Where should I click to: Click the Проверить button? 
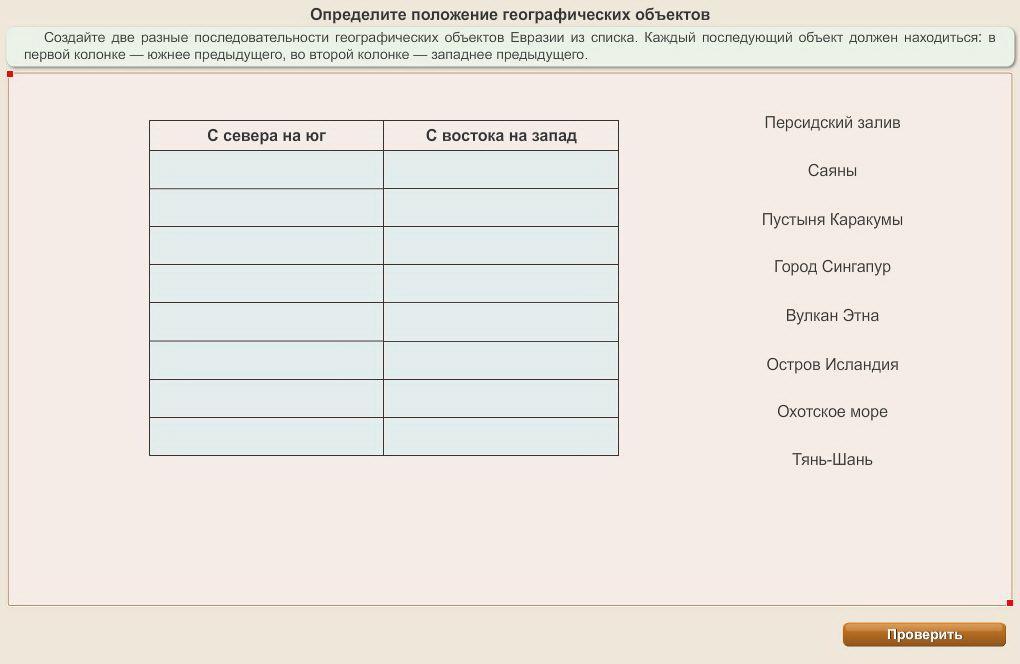point(924,634)
